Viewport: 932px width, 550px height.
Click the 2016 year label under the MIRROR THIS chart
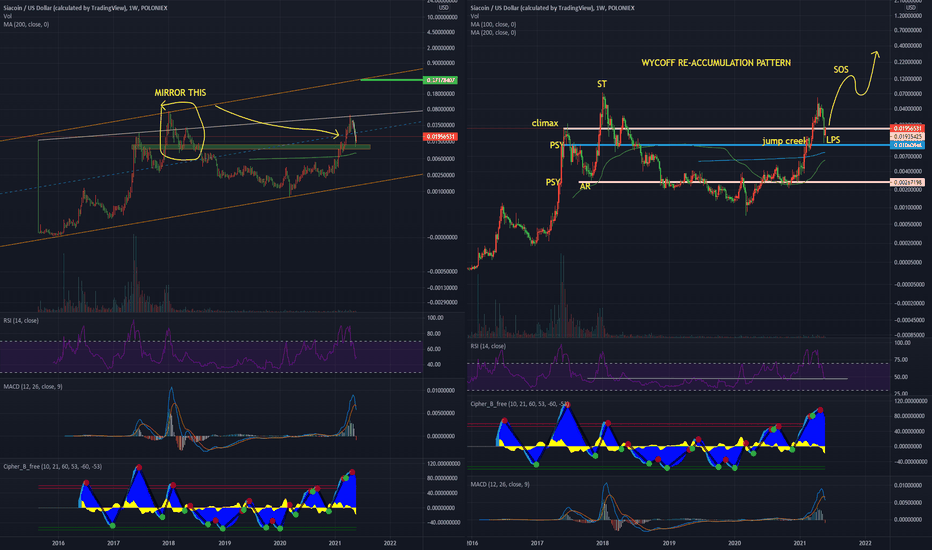pyautogui.click(x=58, y=543)
